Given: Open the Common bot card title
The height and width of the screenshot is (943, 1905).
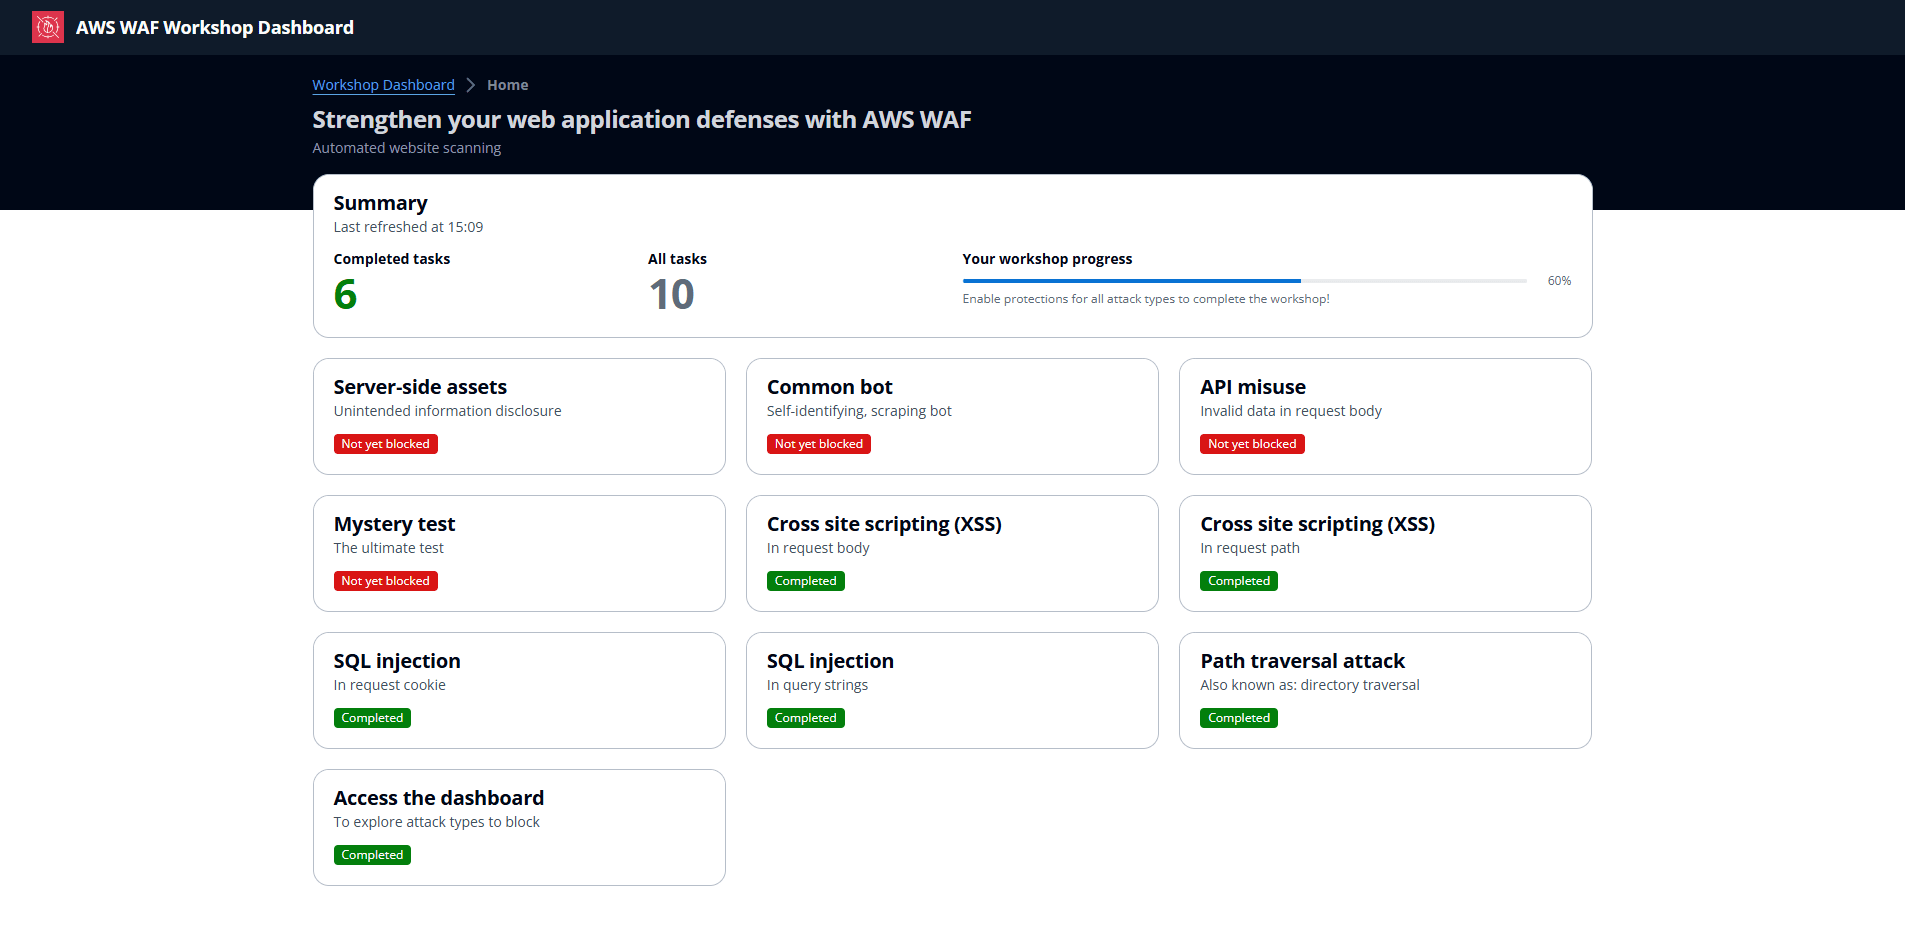Looking at the screenshot, I should (829, 387).
